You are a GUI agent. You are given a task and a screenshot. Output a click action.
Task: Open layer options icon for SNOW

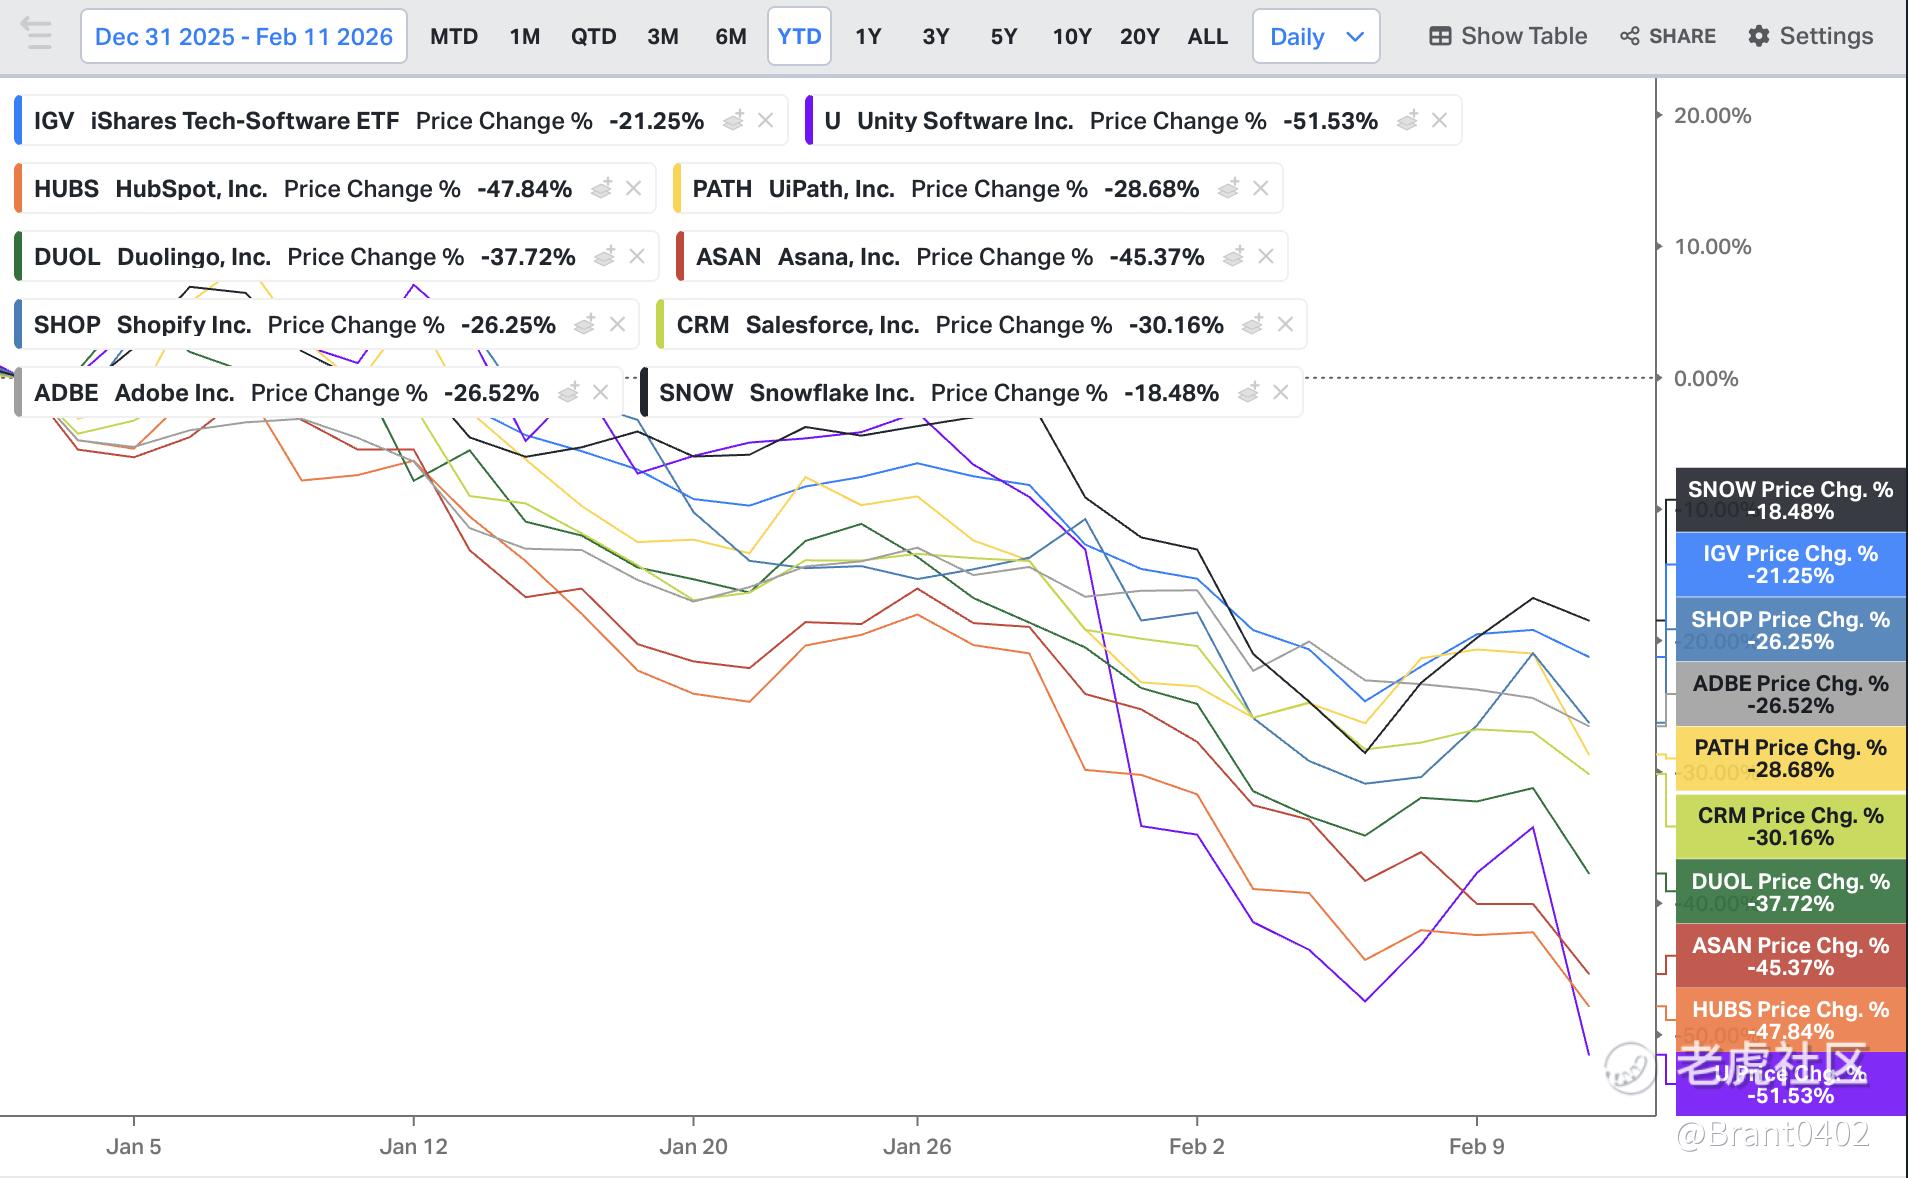pos(1248,393)
